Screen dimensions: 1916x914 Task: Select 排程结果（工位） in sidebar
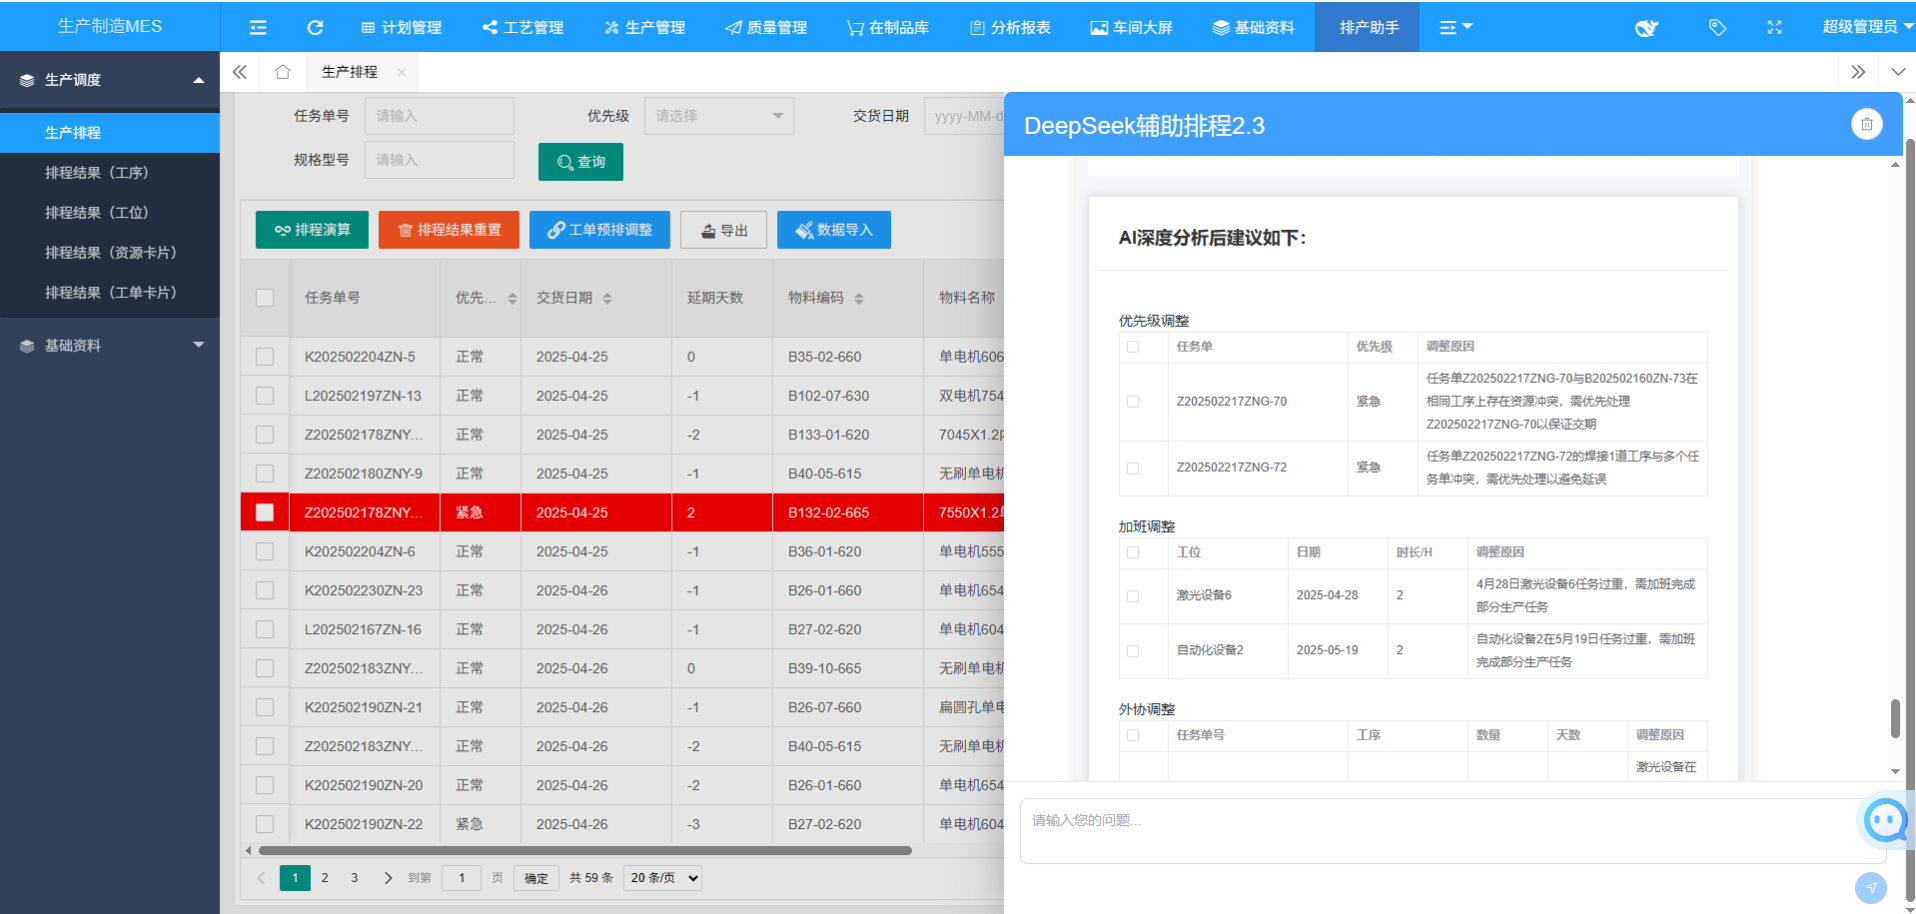96,212
